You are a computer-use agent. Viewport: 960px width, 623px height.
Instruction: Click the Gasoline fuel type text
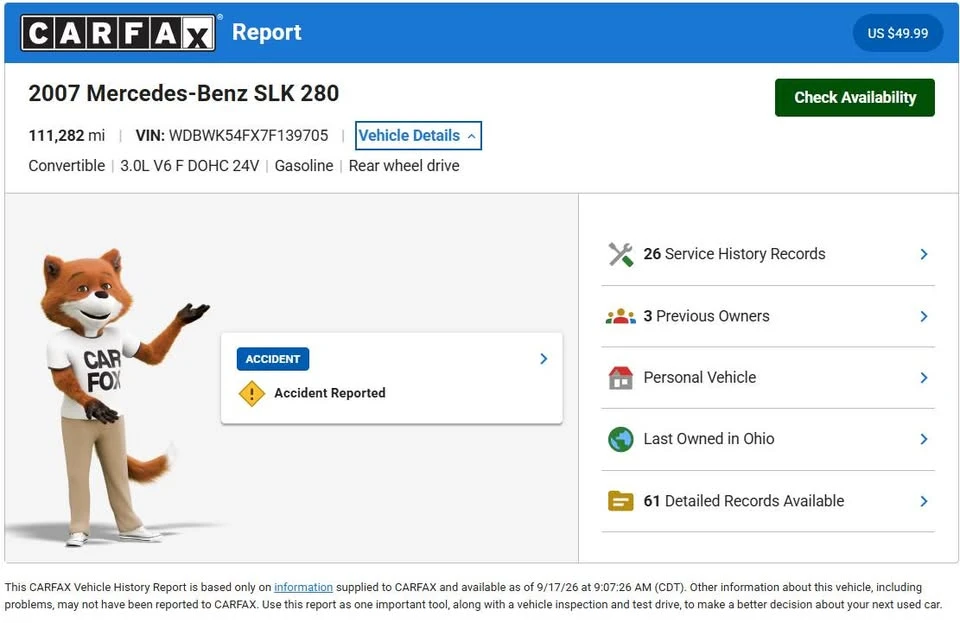click(x=304, y=166)
